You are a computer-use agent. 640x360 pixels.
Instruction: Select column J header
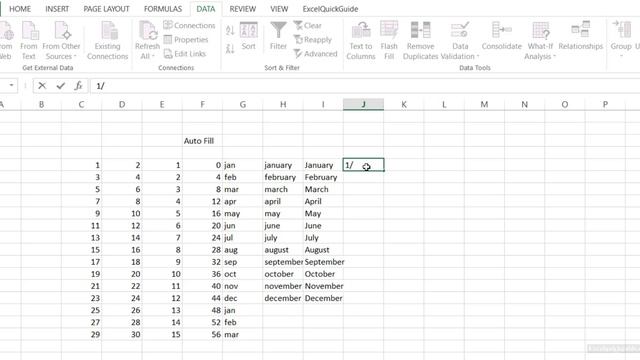(363, 104)
